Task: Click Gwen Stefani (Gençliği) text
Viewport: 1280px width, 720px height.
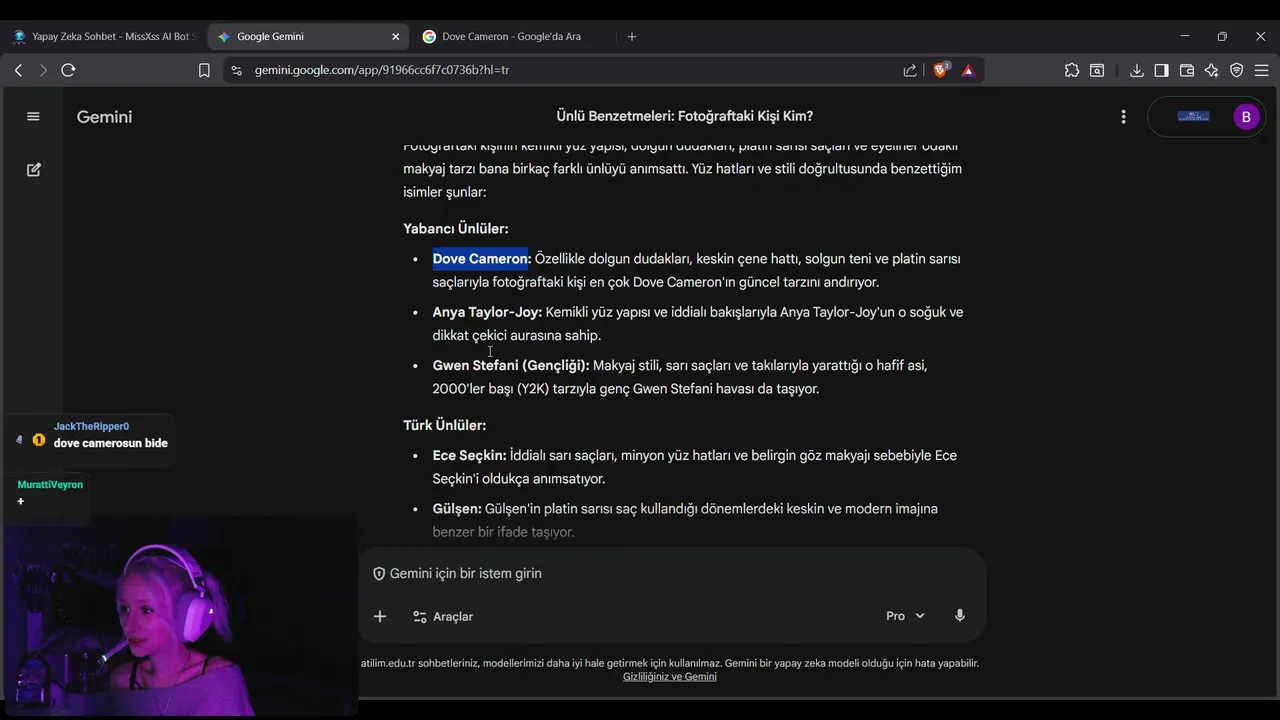Action: 511,366
